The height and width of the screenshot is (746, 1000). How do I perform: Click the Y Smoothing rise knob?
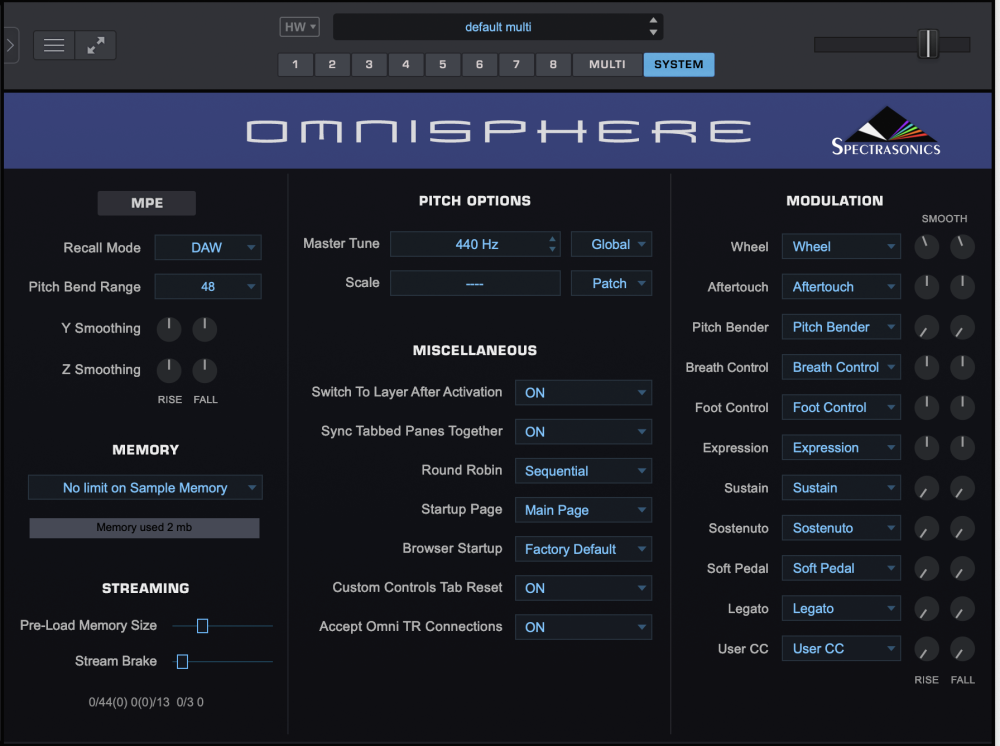coord(169,328)
